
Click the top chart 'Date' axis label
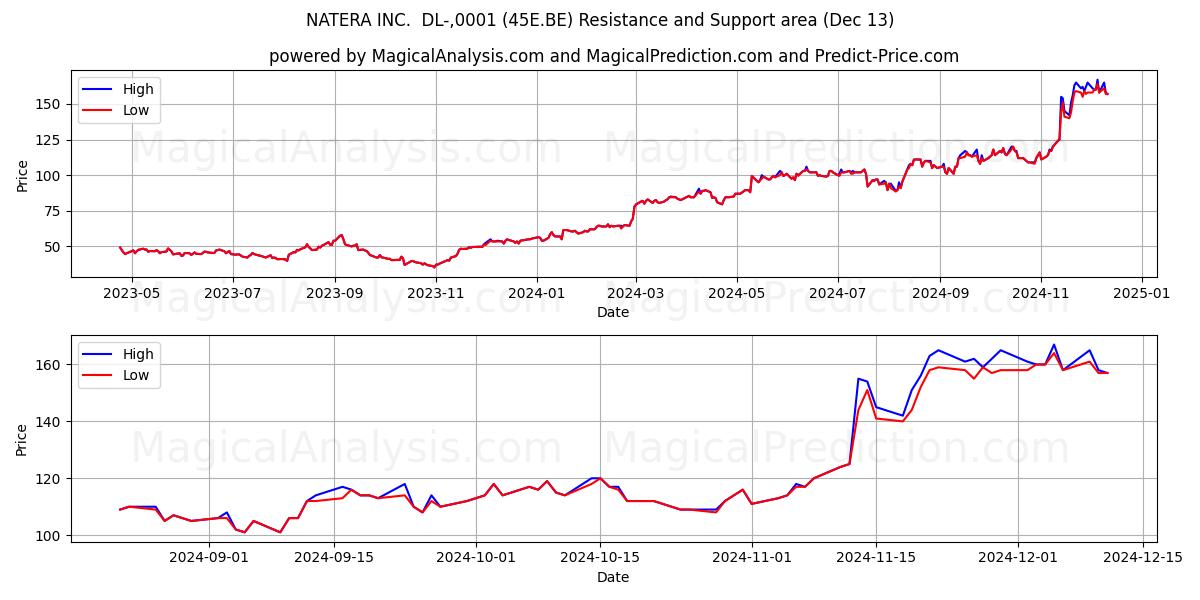pos(613,312)
